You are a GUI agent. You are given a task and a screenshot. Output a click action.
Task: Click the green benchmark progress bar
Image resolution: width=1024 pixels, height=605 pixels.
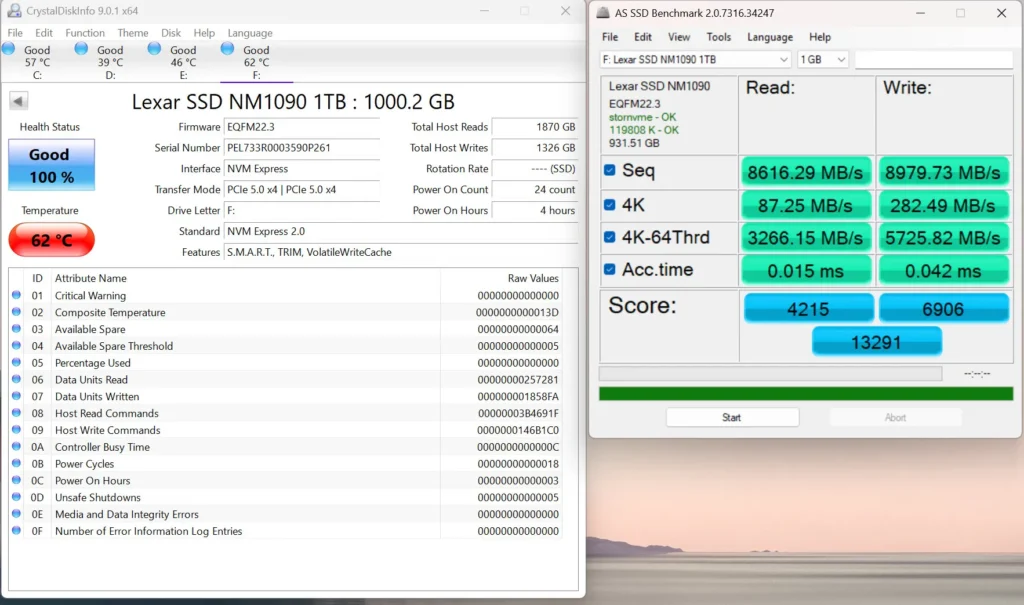(806, 393)
